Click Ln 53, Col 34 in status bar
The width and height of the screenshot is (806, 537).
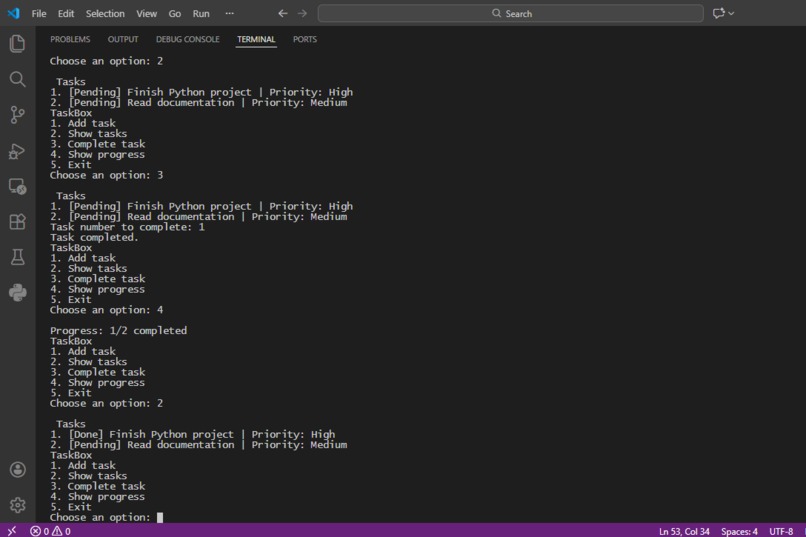[684, 531]
